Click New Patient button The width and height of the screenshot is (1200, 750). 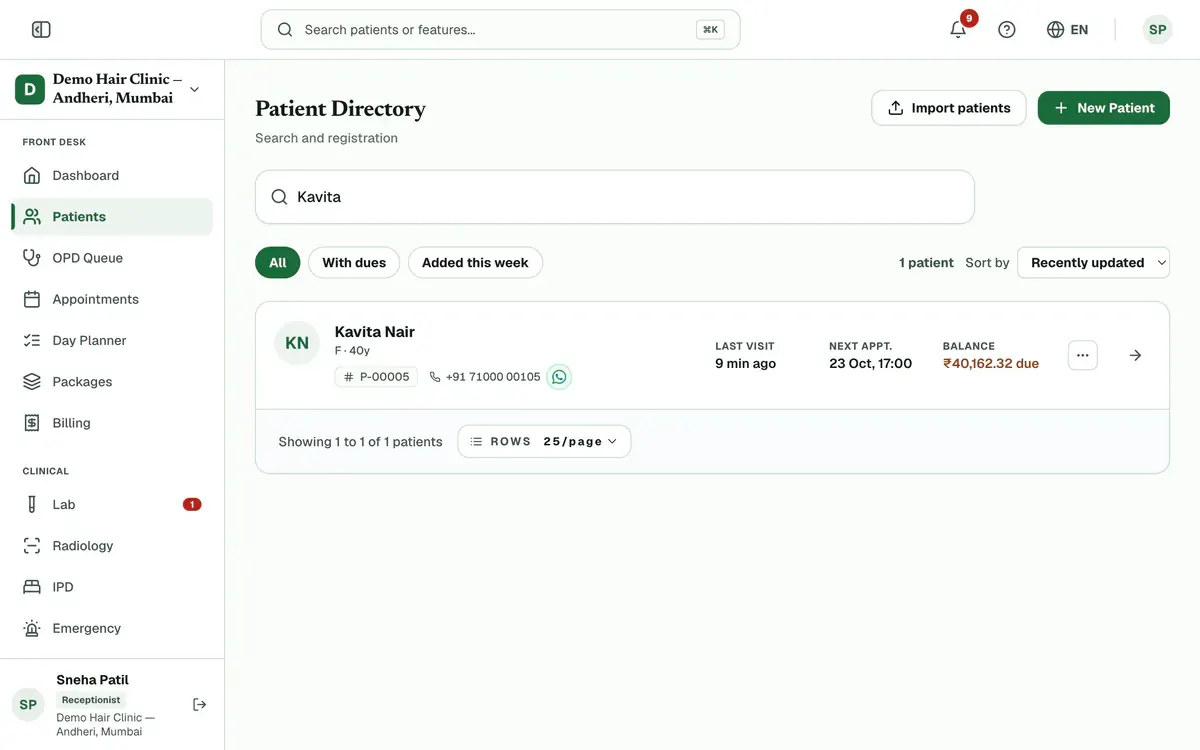coord(1104,108)
